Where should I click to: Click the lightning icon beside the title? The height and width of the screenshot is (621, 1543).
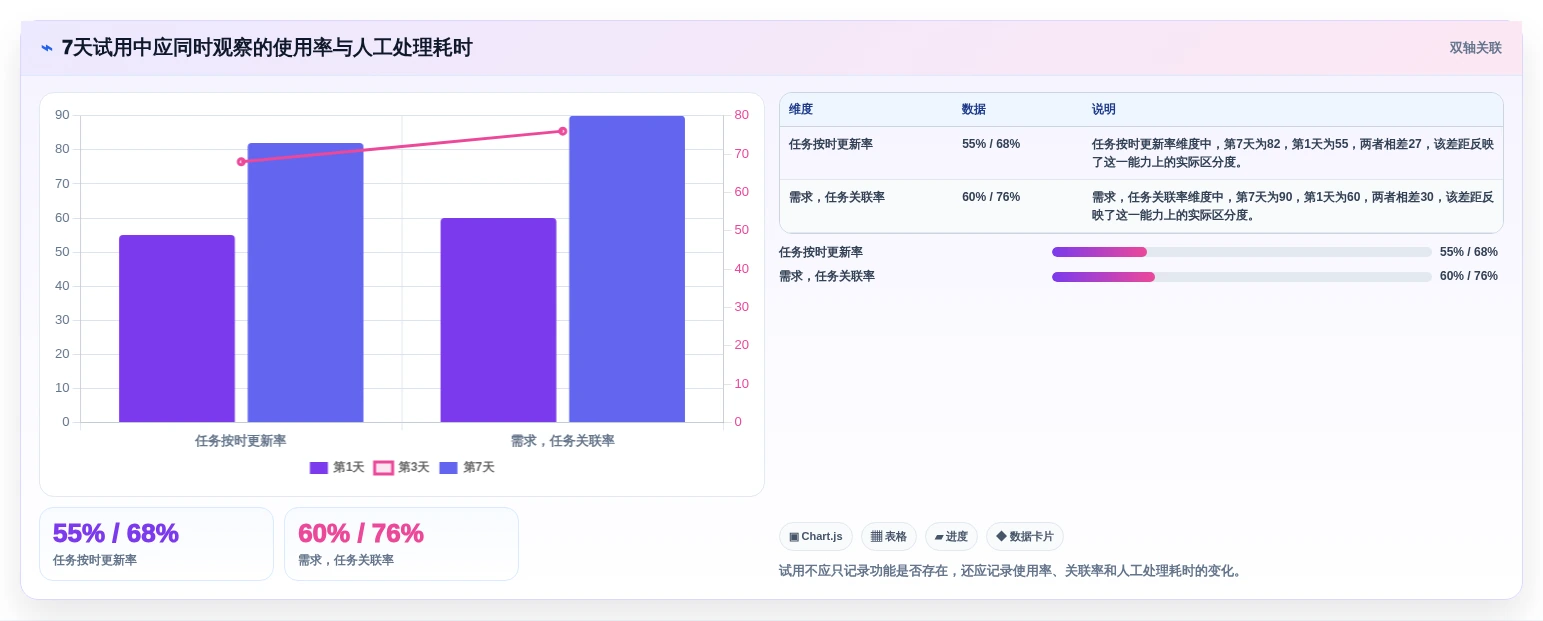point(47,48)
